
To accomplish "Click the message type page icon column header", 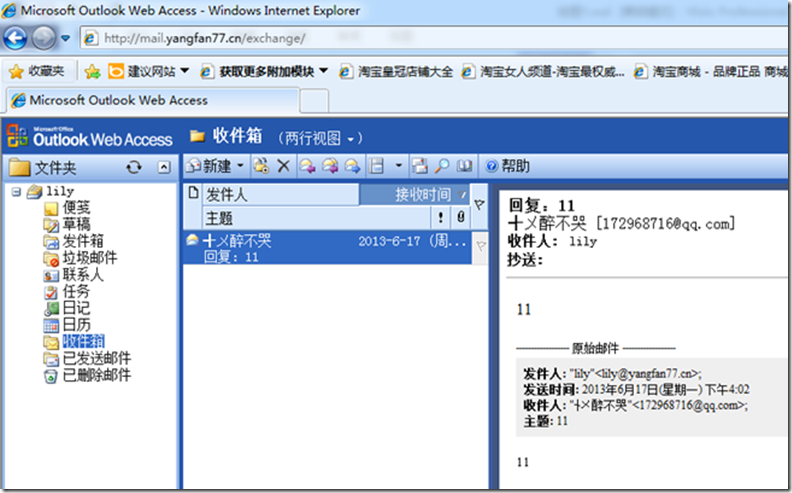I will click(x=192, y=192).
